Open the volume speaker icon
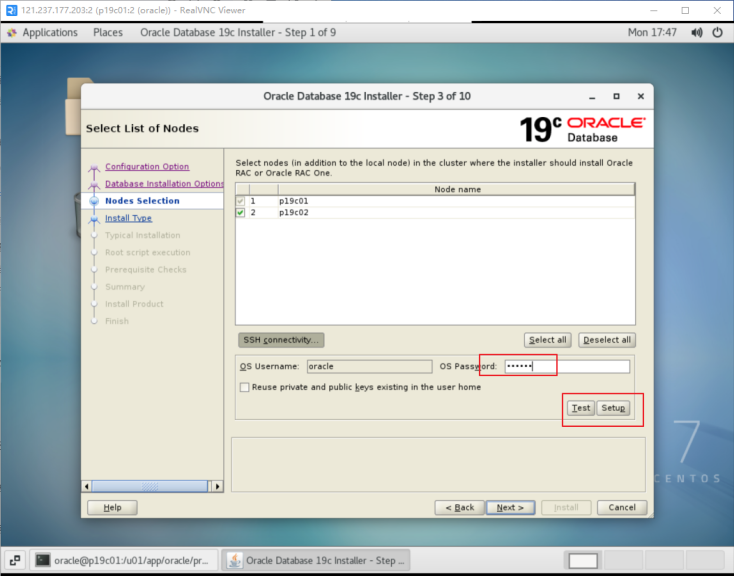Screen dimensions: 734x577 [697, 32]
